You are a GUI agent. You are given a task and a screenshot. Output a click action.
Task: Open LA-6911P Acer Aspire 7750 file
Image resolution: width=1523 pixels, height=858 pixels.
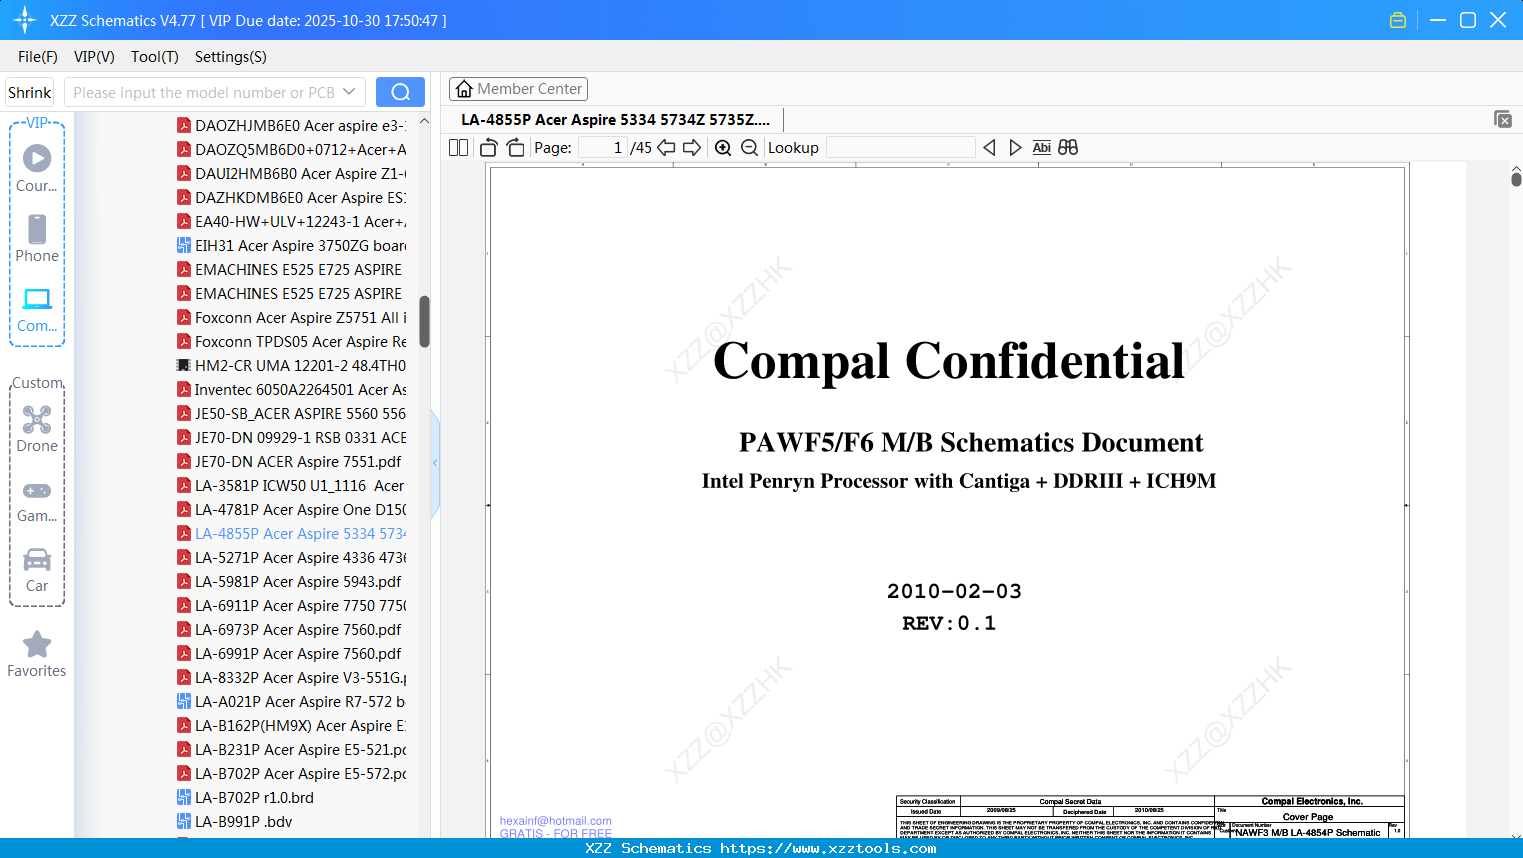[x=291, y=606]
